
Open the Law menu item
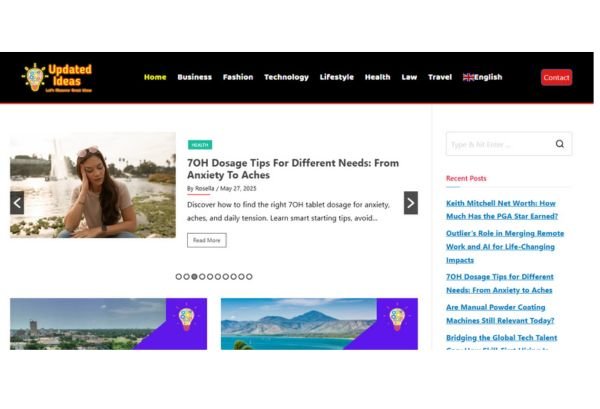point(409,77)
